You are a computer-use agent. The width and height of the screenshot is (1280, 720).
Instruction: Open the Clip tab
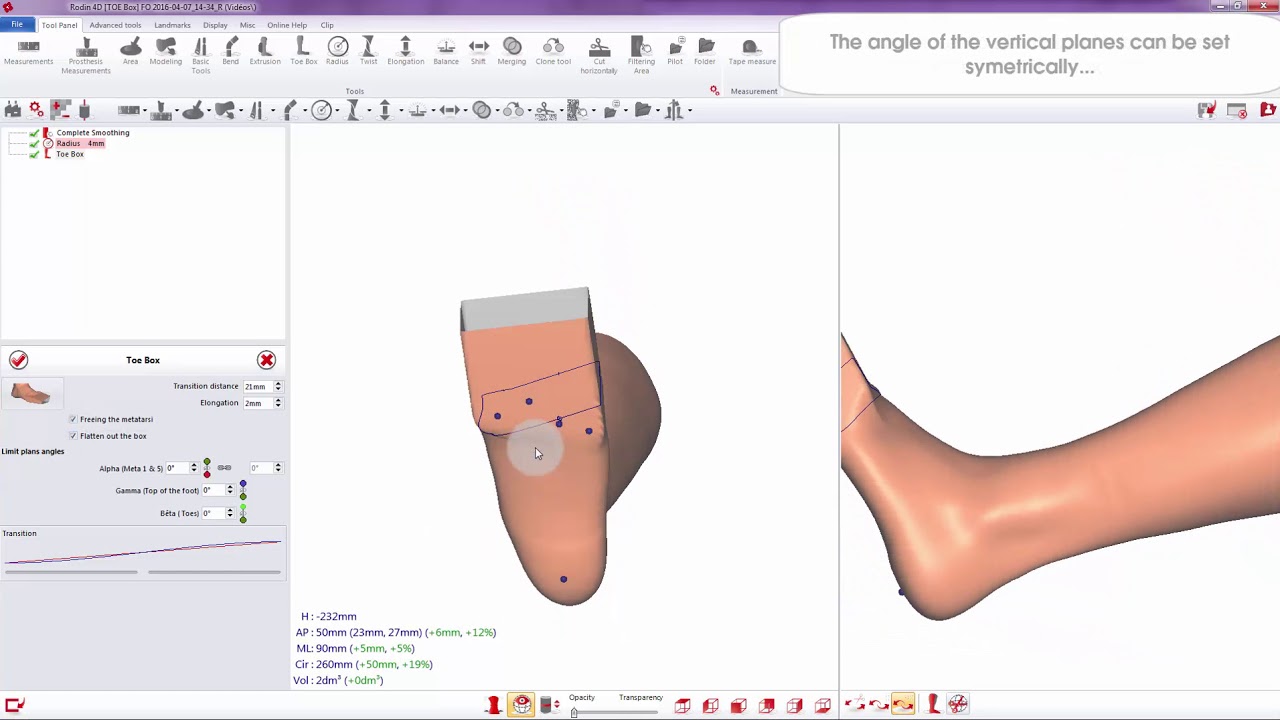(x=327, y=25)
